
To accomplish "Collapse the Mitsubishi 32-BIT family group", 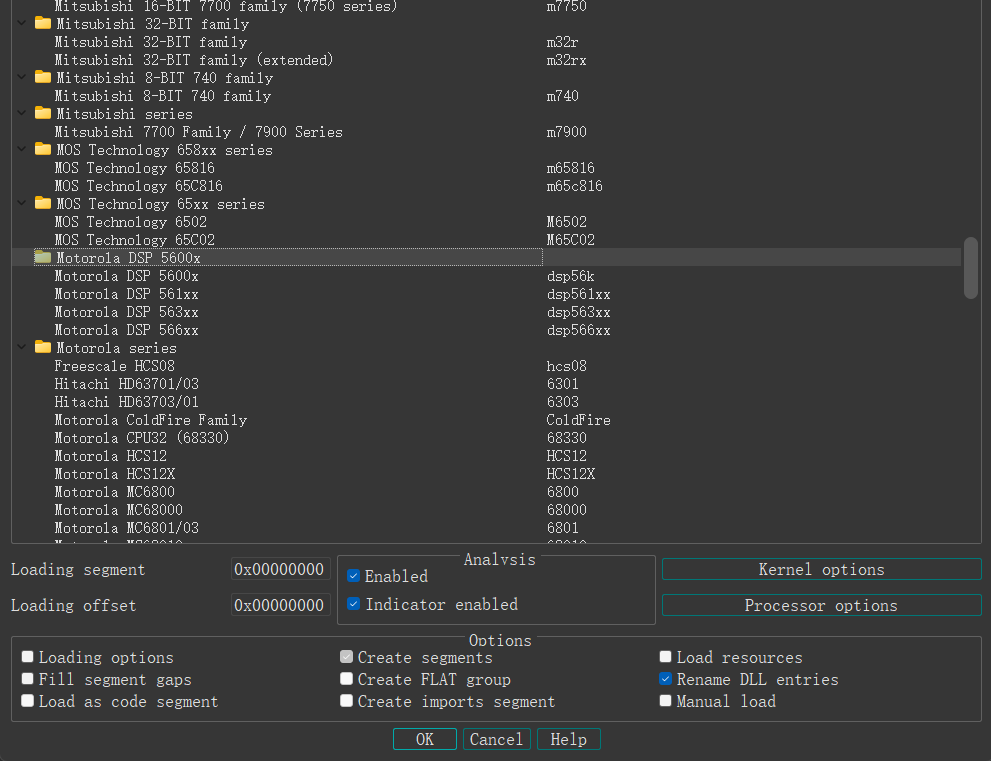I will coord(21,23).
